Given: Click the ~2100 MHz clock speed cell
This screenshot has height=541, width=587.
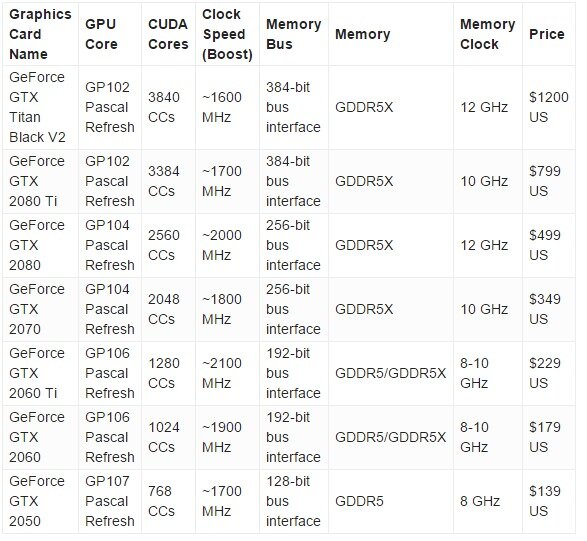Looking at the screenshot, I should pos(227,374).
